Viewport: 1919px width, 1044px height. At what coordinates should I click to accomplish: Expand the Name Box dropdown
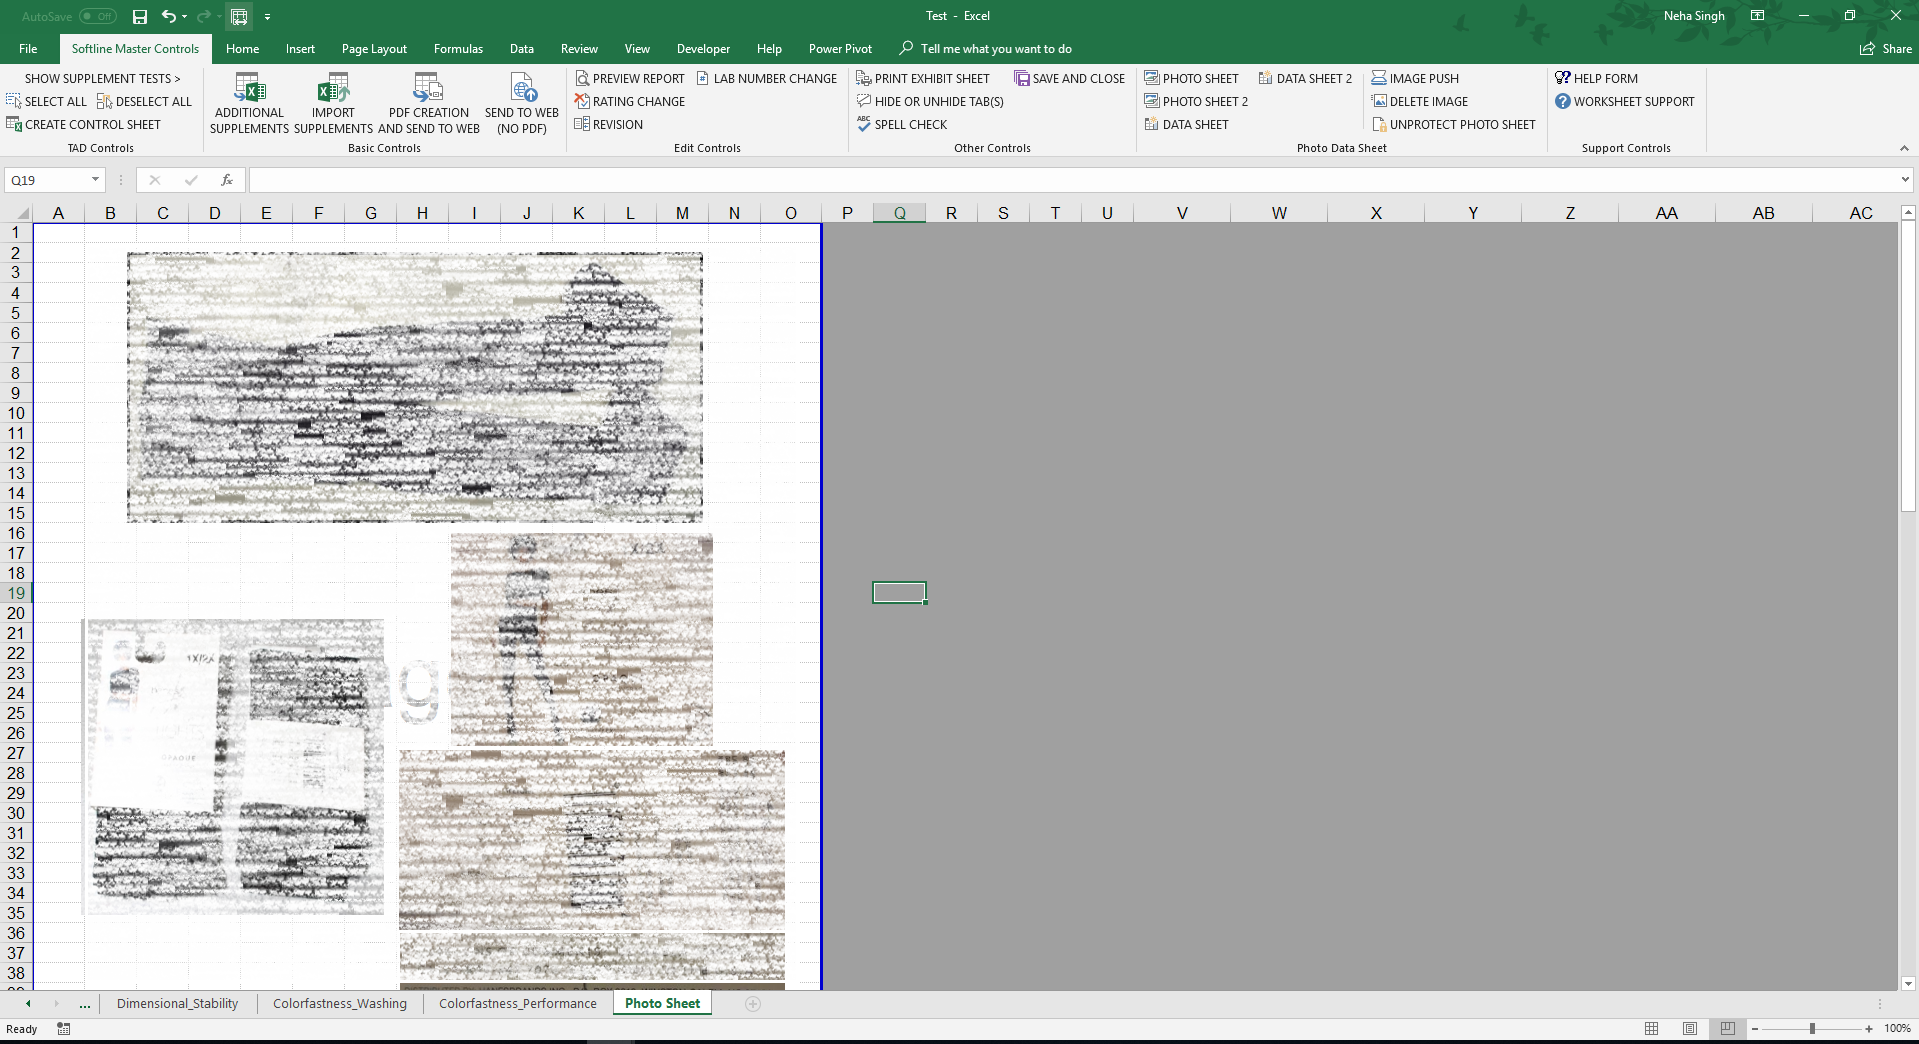point(95,180)
